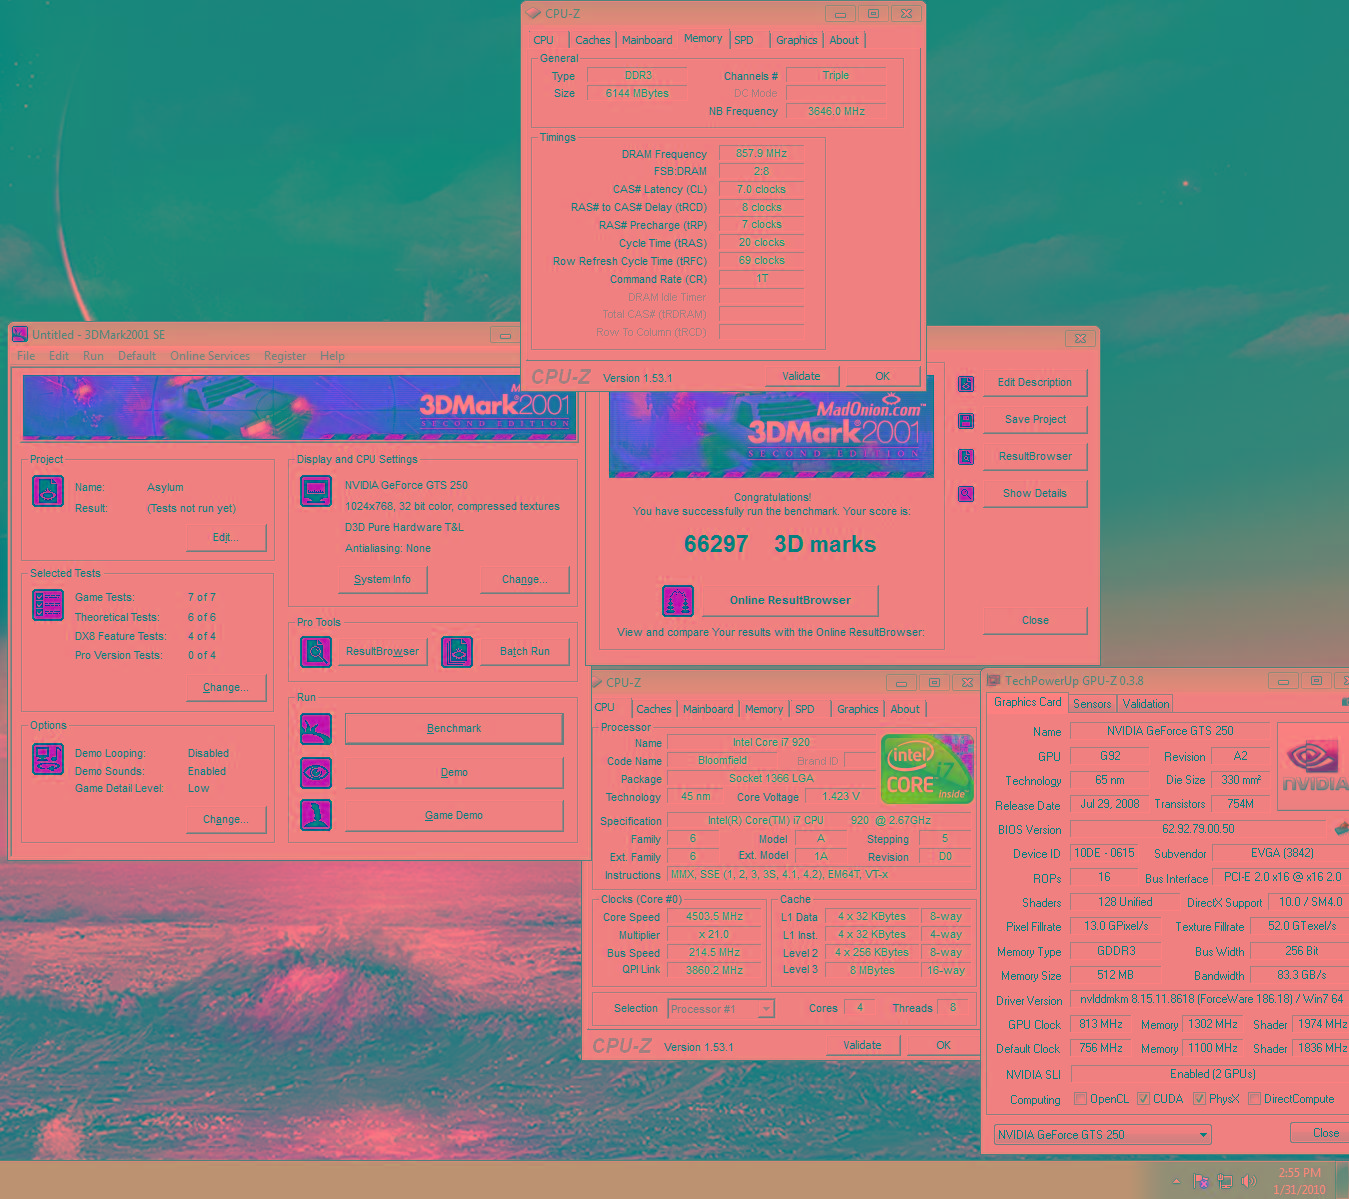Click the icon beside the Benchmark button

[x=316, y=729]
